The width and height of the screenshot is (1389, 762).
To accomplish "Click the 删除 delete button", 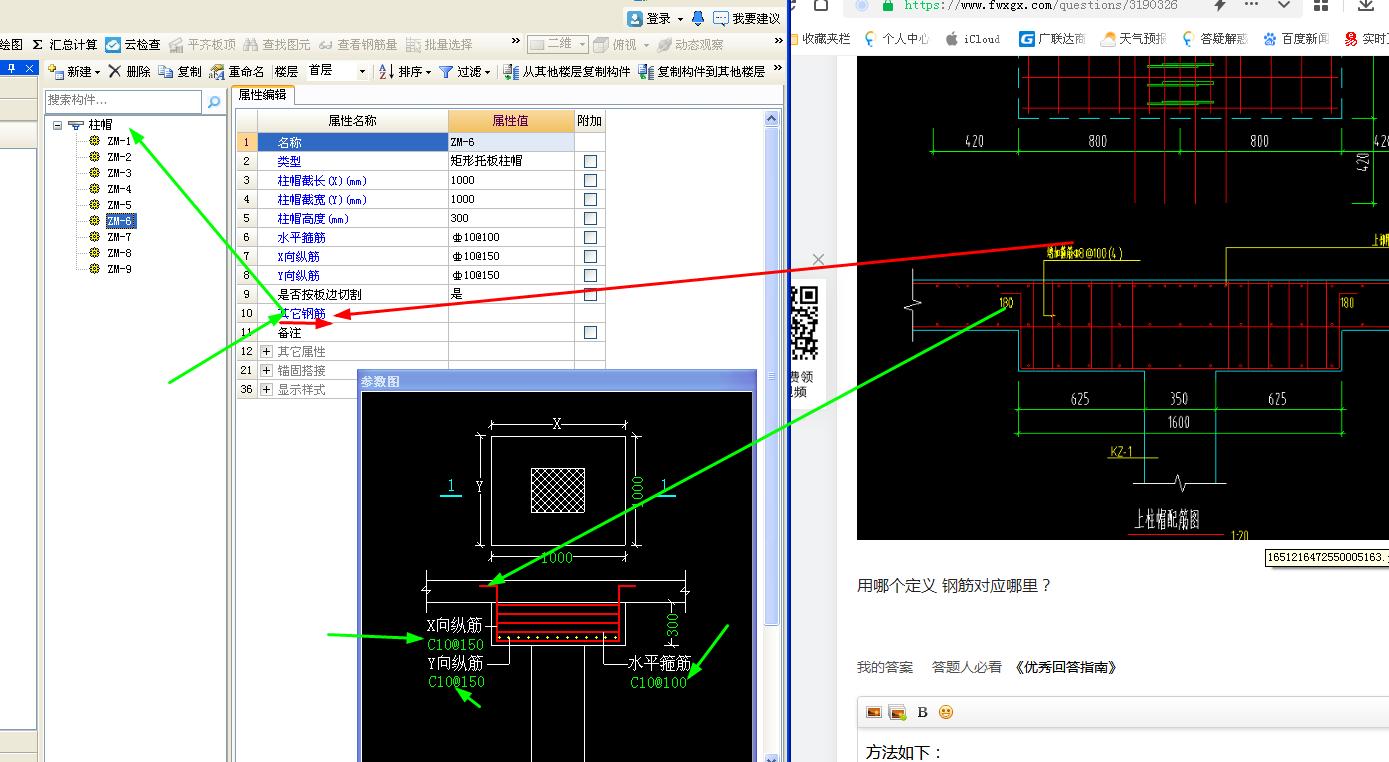I will tap(129, 72).
